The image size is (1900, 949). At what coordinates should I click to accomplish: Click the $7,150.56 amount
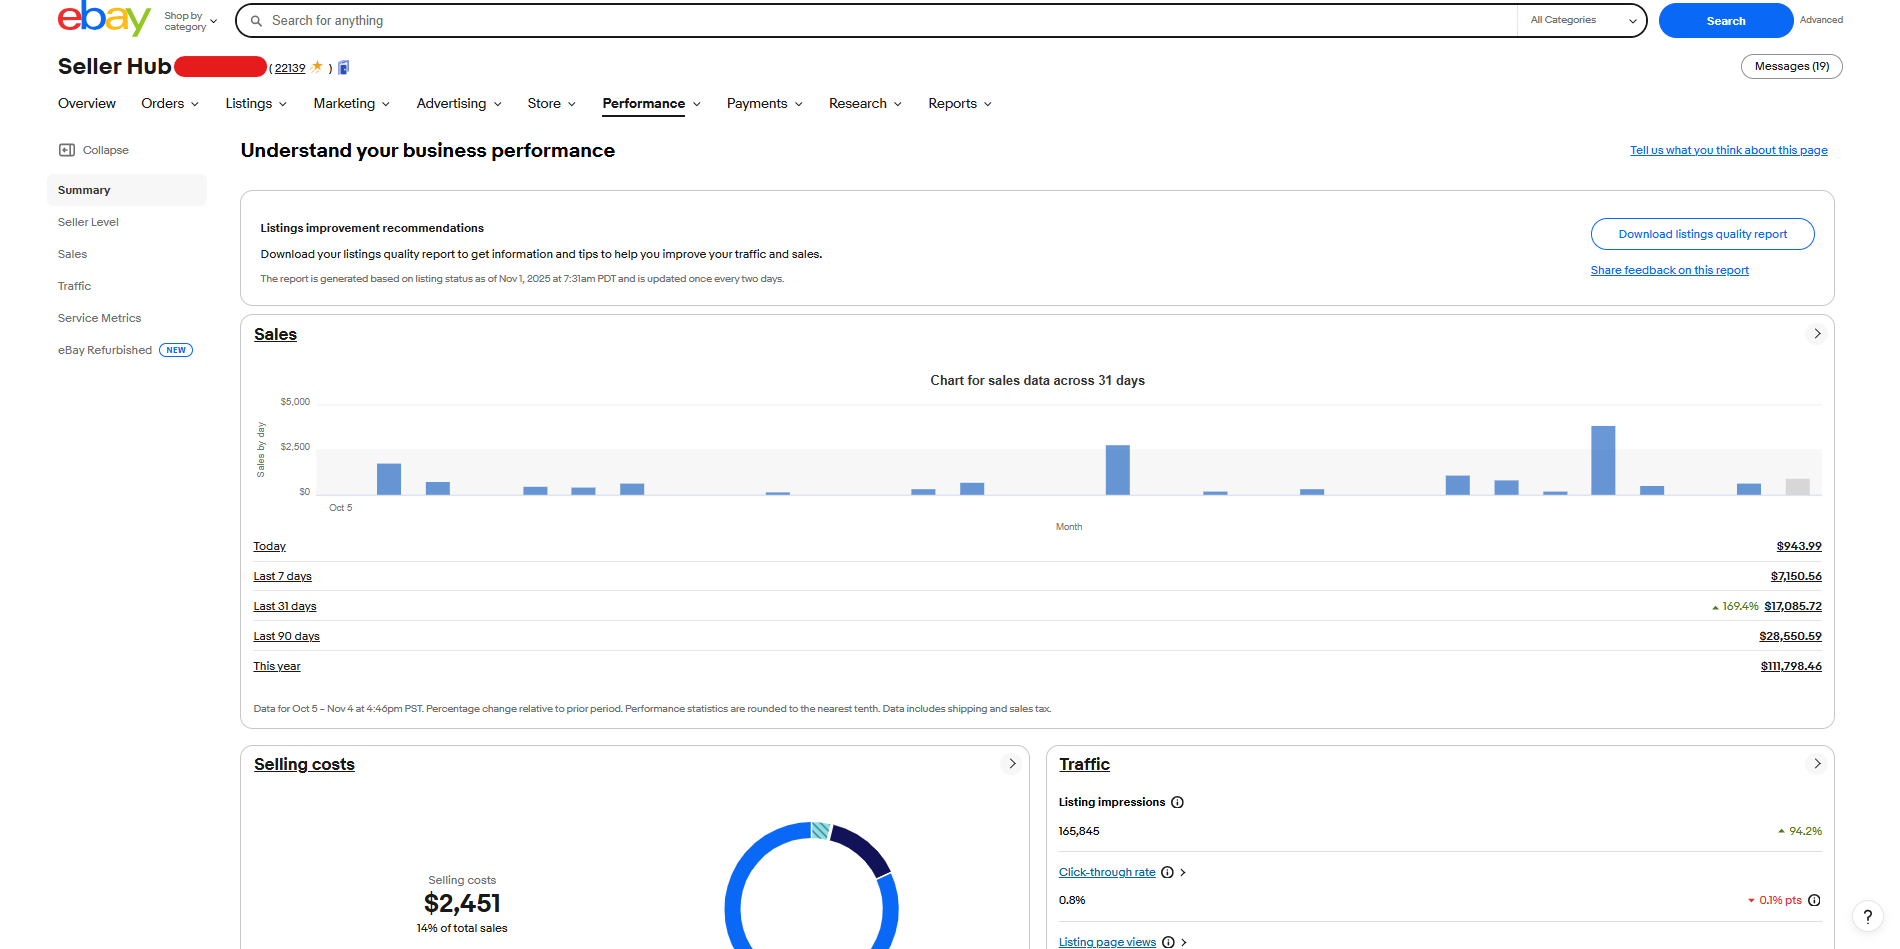click(1796, 576)
